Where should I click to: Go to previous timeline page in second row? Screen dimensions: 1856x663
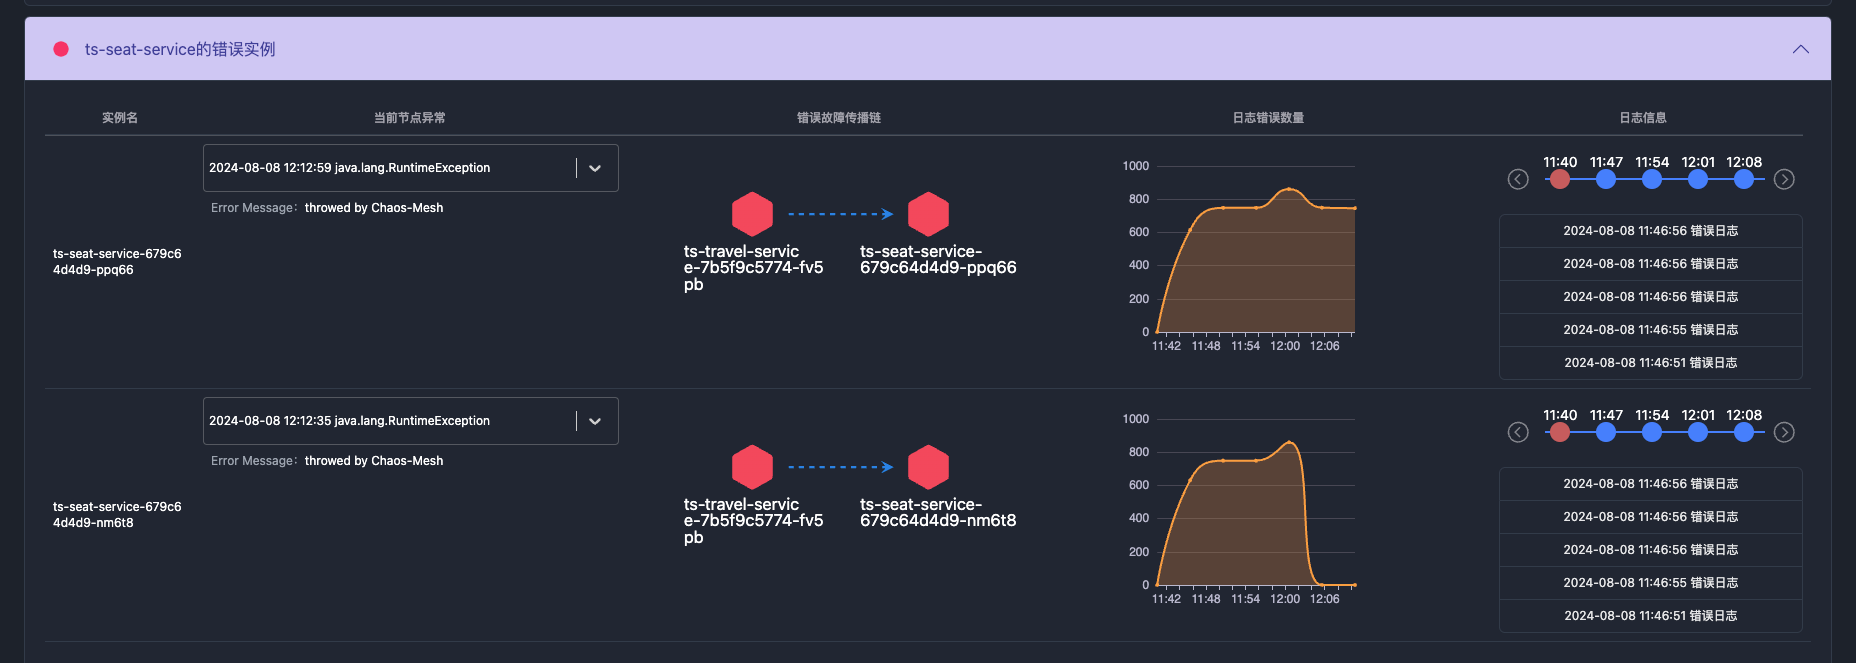[1518, 432]
